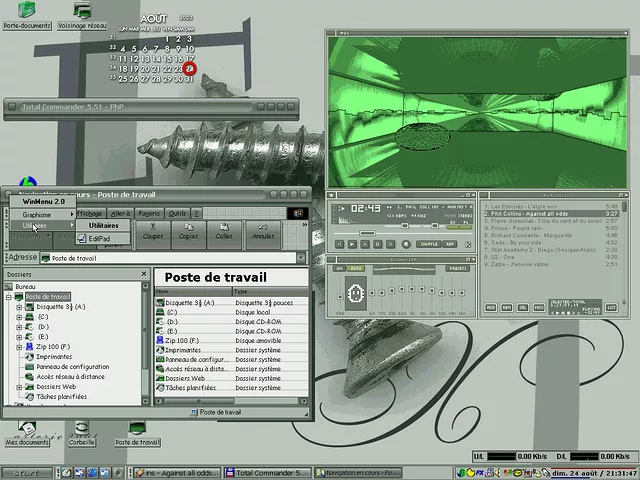Click the equalizer PRESETS button

coord(456,268)
